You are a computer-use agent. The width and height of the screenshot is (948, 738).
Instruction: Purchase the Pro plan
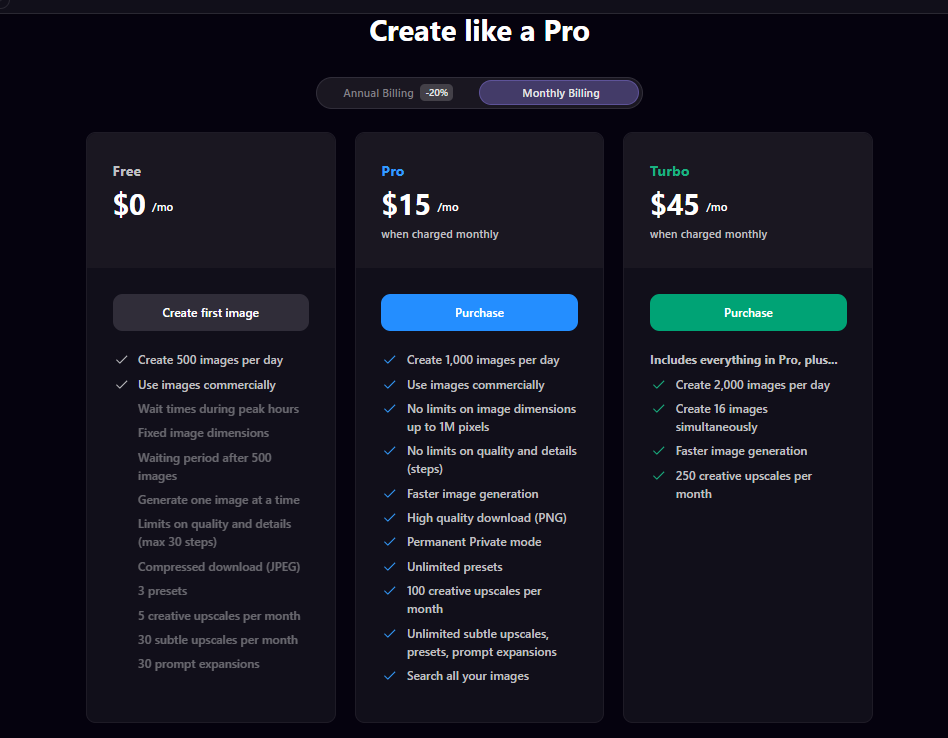click(479, 312)
